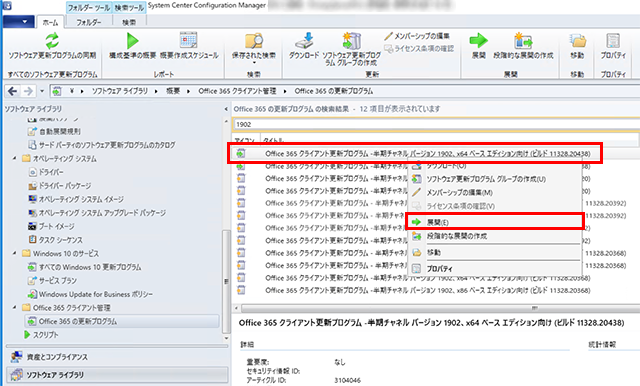The image size is (640, 386).
Task: Click ソフトウェア ライブラリ breadcrumb segment
Action: coord(120,91)
